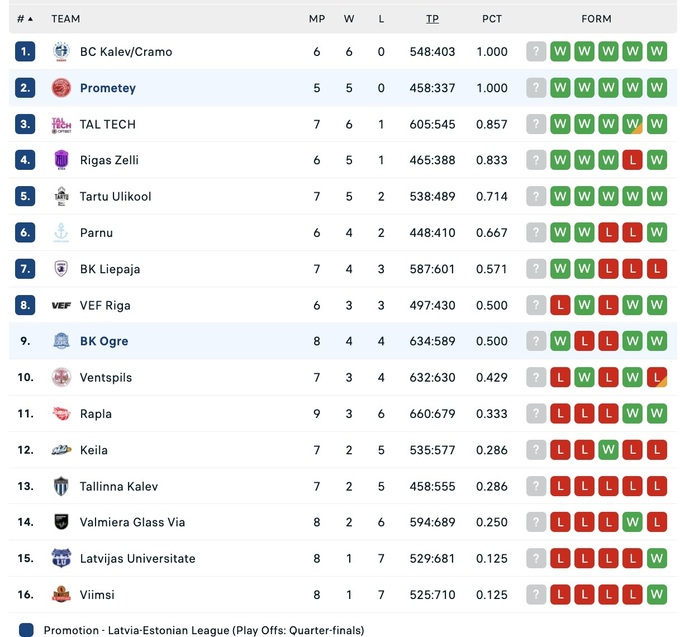
Task: Click Viimsi's green W form badge
Action: [656, 594]
